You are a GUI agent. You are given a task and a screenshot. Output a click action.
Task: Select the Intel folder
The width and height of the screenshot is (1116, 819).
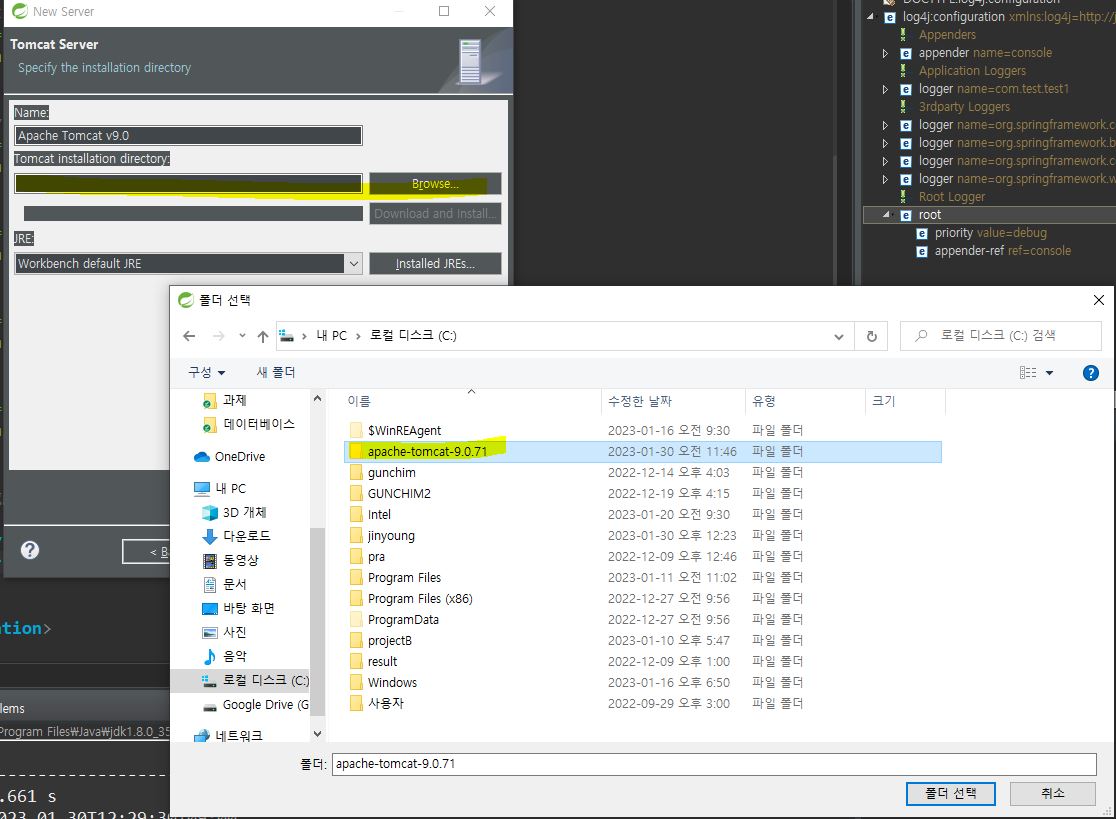pos(379,514)
